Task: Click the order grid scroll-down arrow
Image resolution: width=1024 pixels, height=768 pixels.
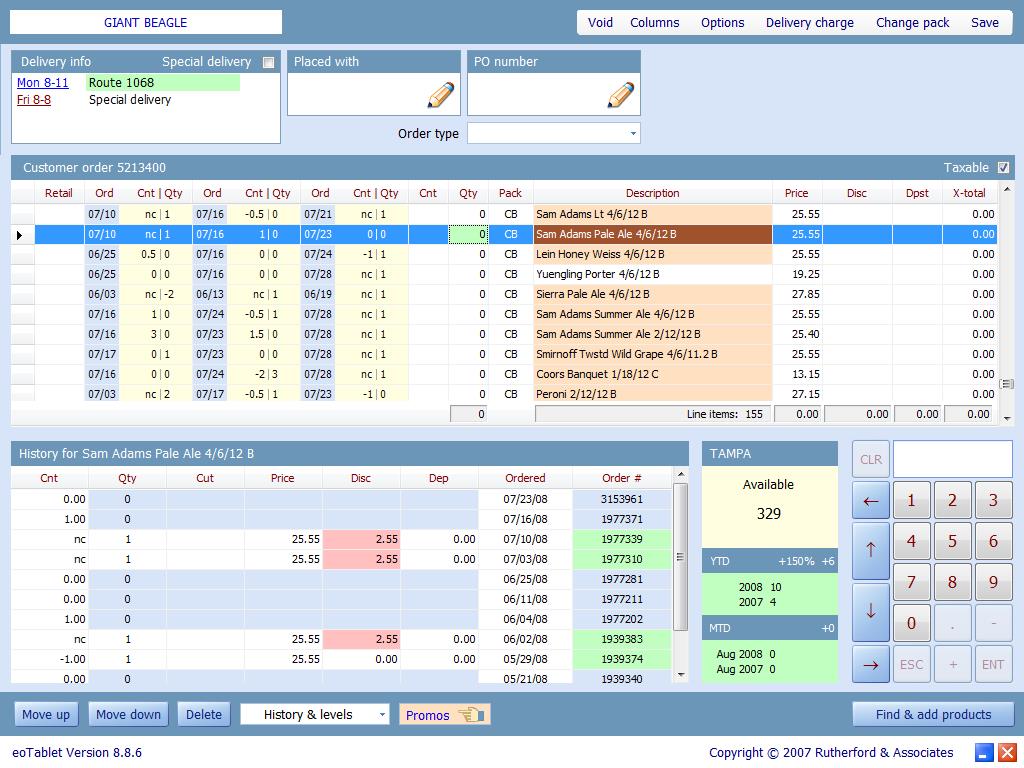Action: point(1007,418)
